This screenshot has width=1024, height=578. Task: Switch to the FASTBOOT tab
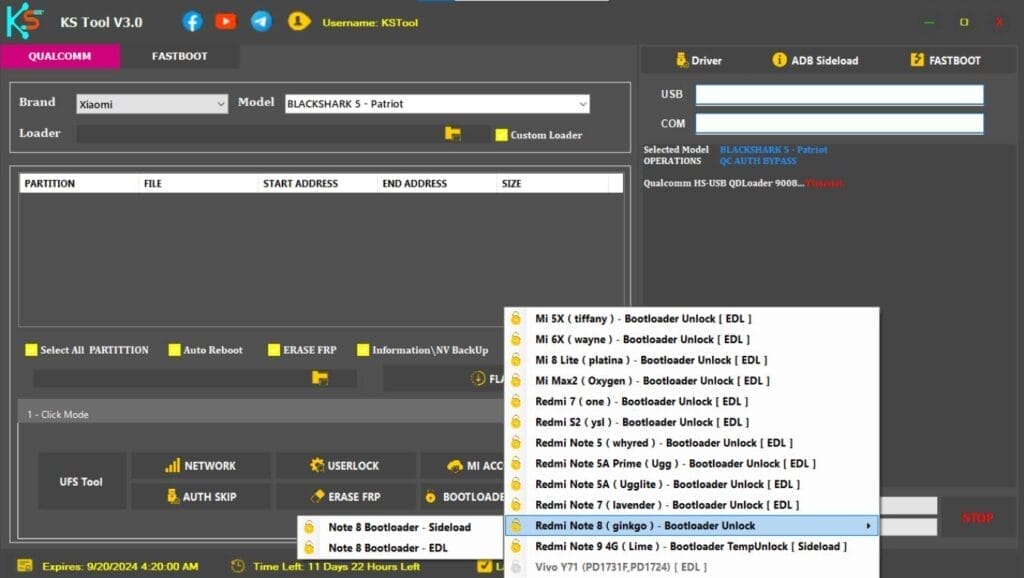point(179,57)
